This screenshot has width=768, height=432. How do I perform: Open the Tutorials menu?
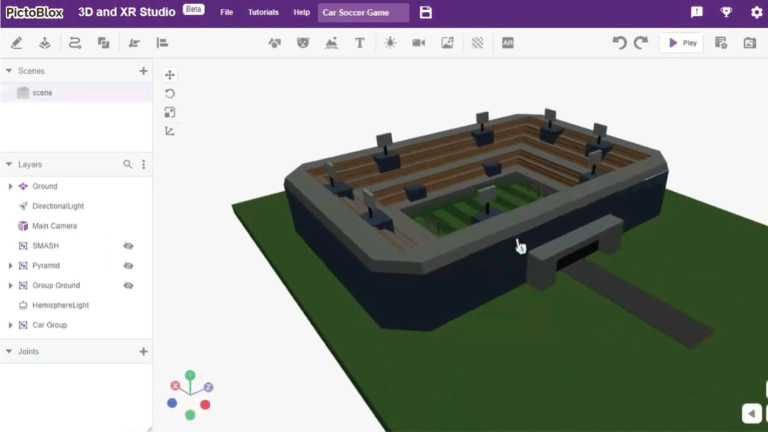(x=263, y=13)
